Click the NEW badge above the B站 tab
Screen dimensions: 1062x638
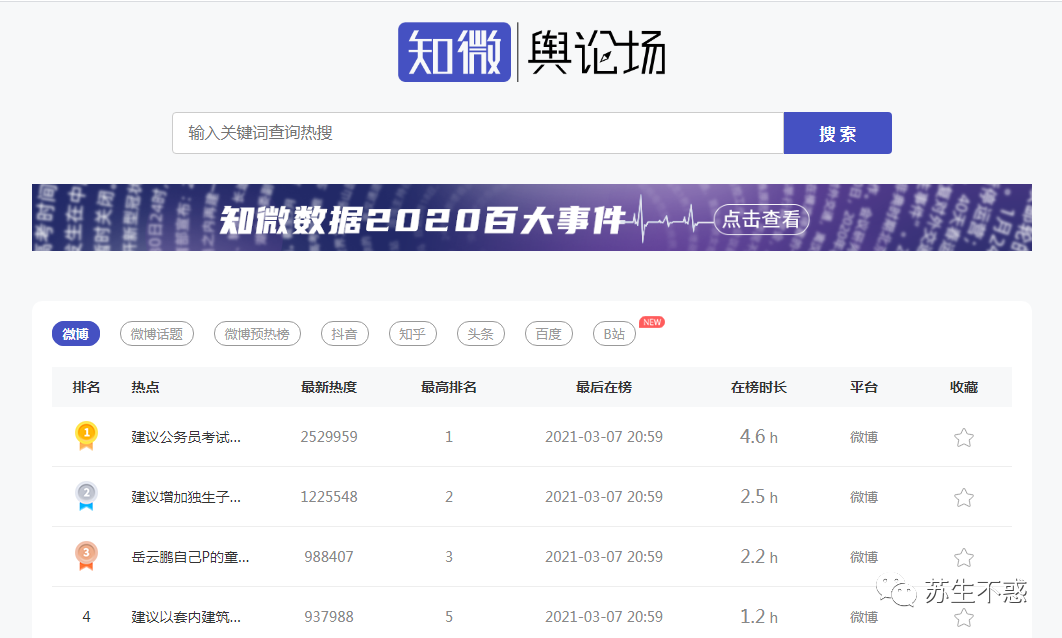click(650, 320)
